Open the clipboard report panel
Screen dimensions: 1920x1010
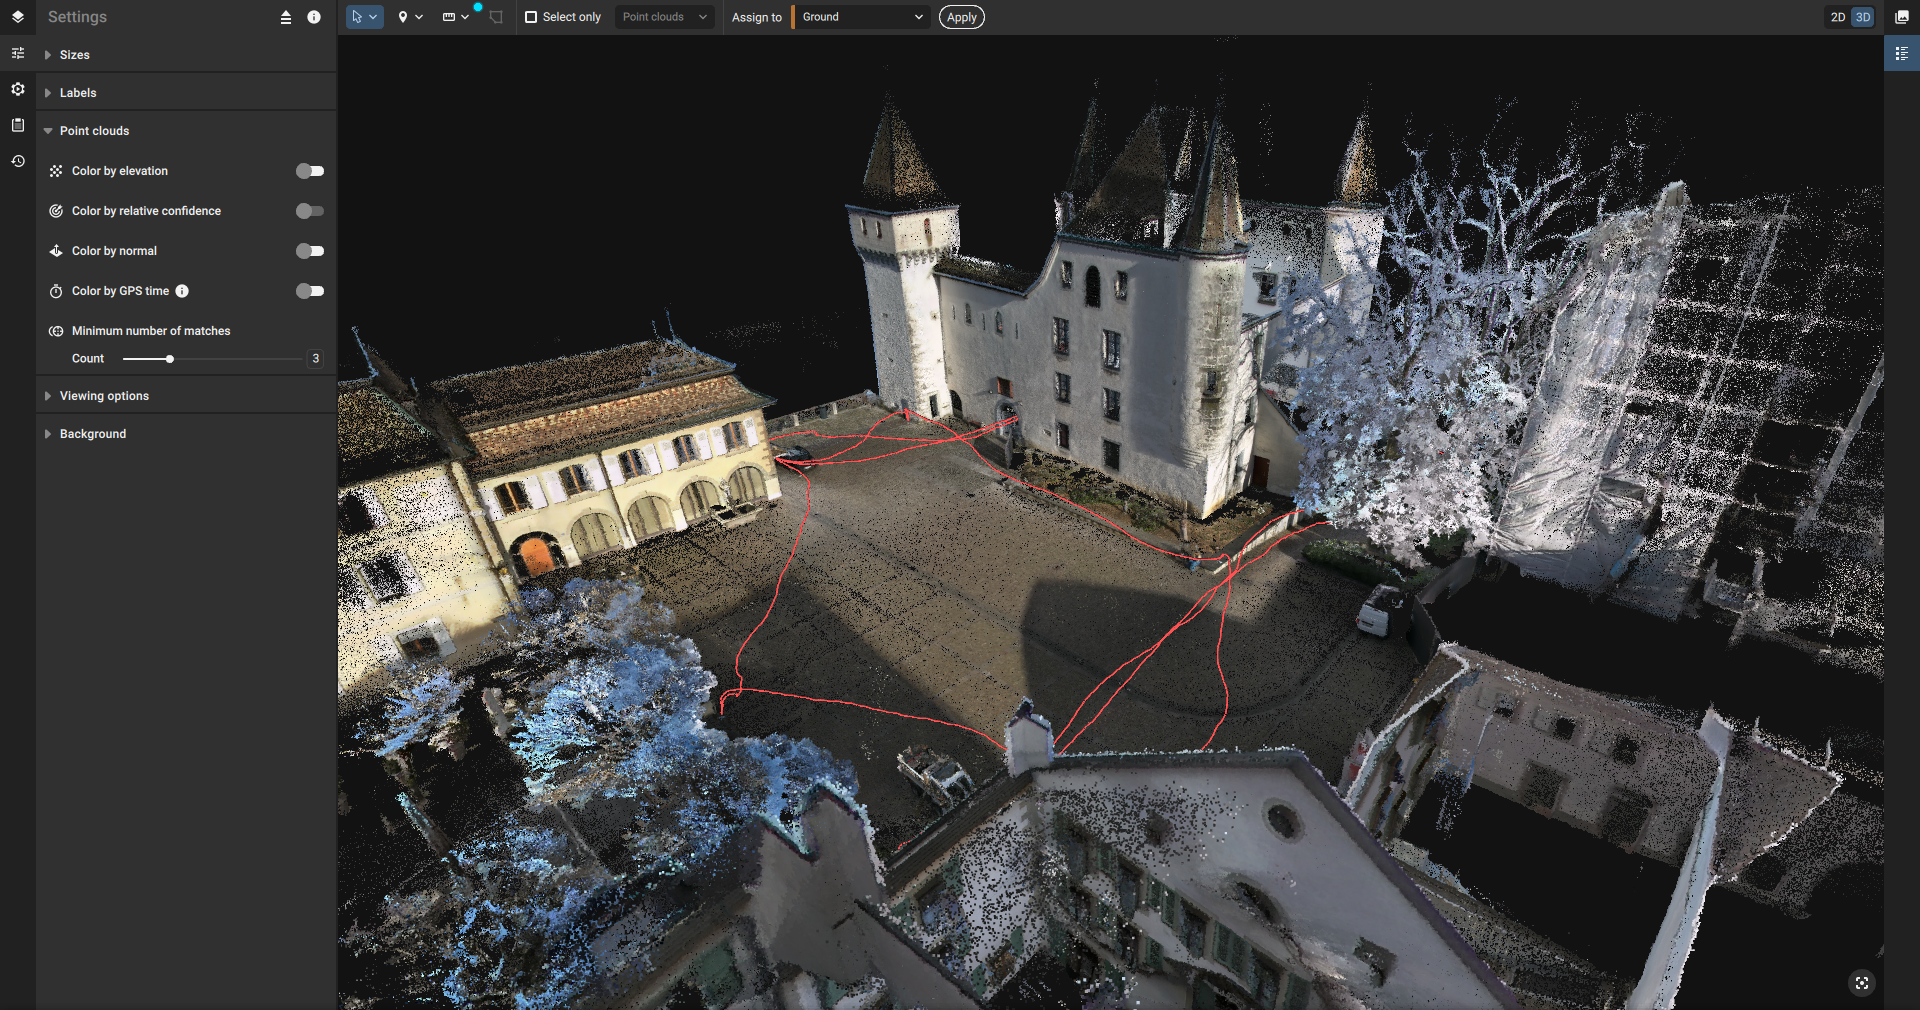17,125
